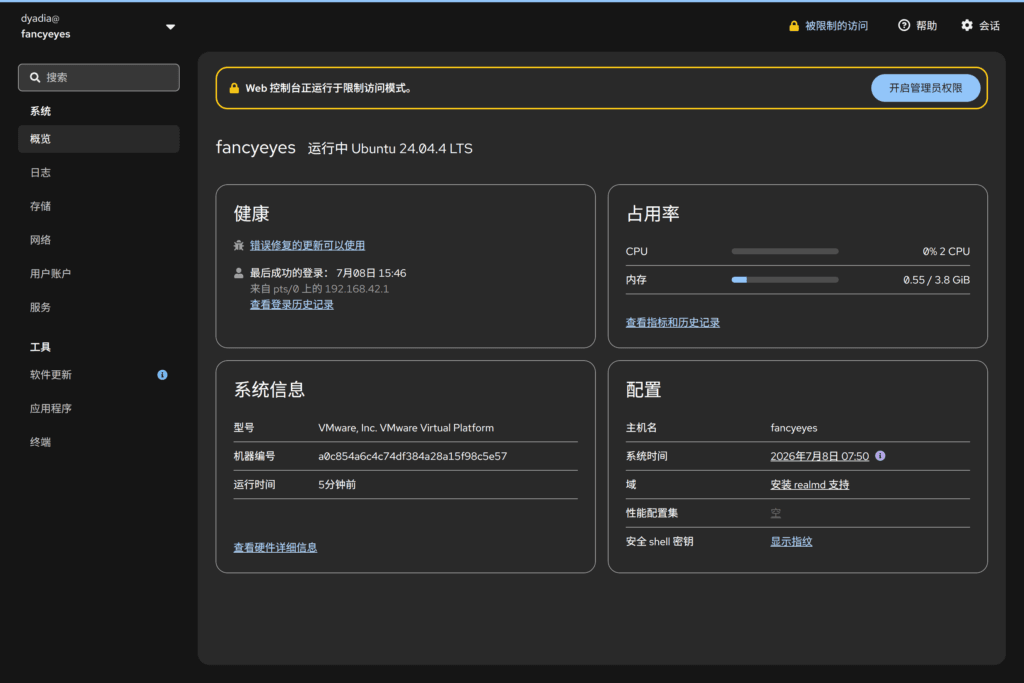Click the lock icon beside 被限制的访问
This screenshot has width=1024, height=683.
793,26
